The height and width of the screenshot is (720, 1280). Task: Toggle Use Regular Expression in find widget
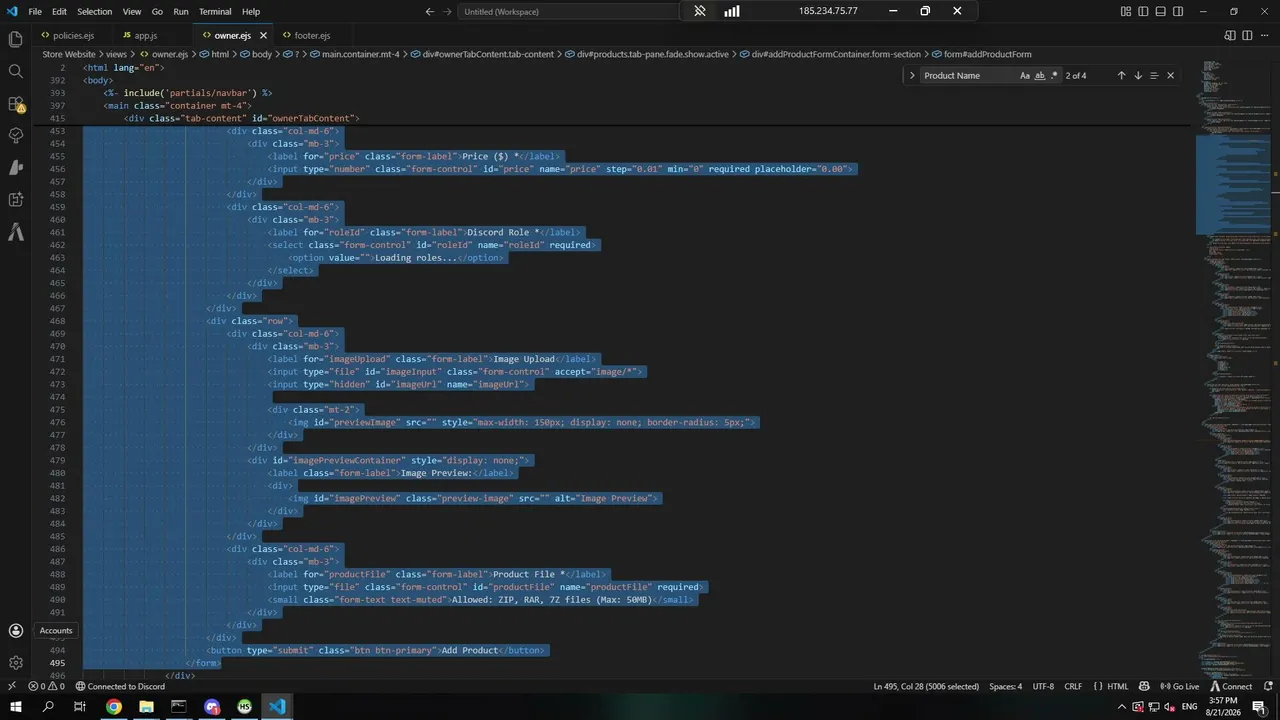pos(1054,76)
